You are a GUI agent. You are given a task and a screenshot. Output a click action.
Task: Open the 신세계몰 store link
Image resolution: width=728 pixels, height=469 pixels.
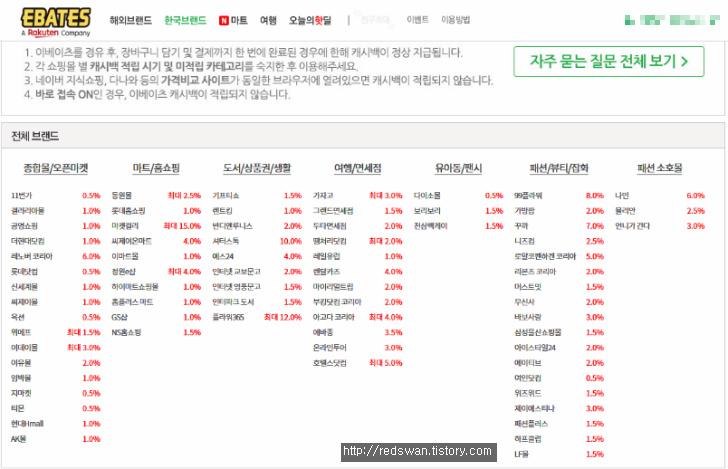point(25,287)
